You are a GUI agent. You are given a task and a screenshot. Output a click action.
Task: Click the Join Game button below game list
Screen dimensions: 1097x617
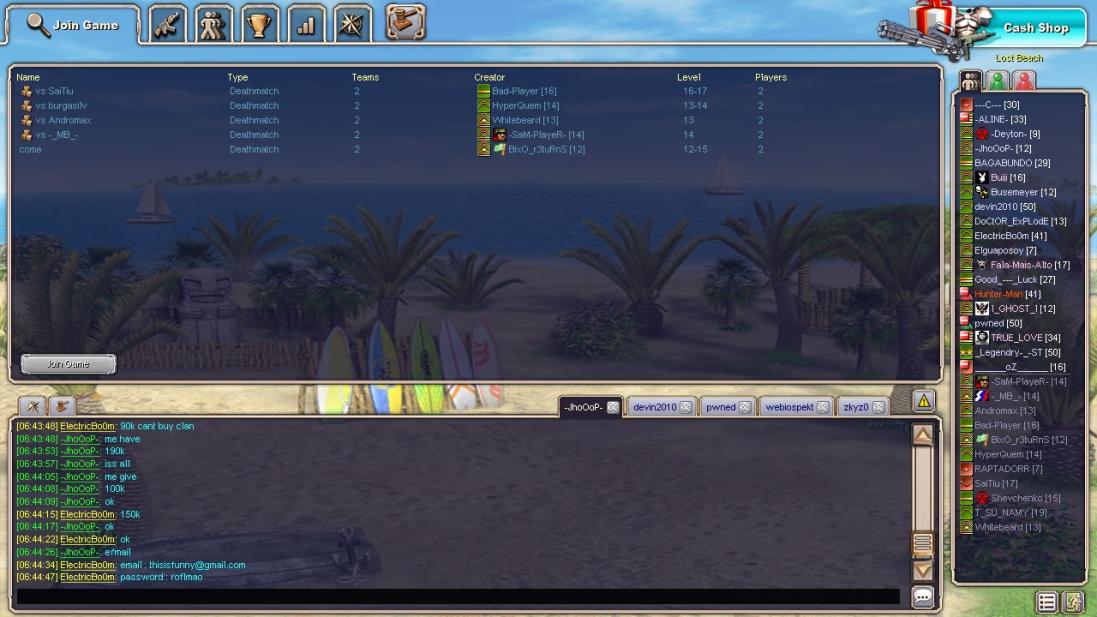pyautogui.click(x=68, y=364)
